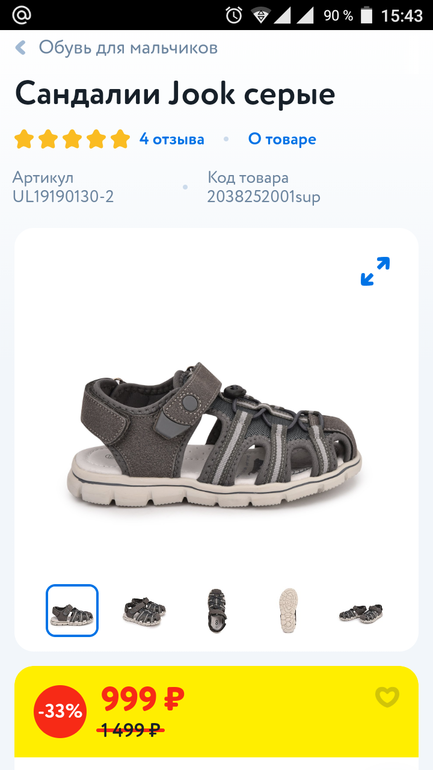Viewport: 433px width, 770px height.
Task: Select the top-view sandal thumbnail
Action: click(216, 610)
